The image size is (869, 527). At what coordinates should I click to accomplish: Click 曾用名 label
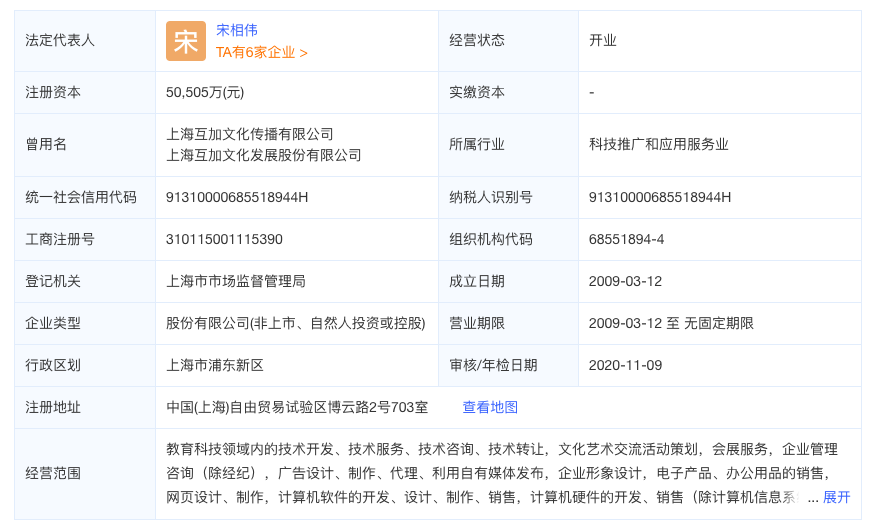[46, 145]
